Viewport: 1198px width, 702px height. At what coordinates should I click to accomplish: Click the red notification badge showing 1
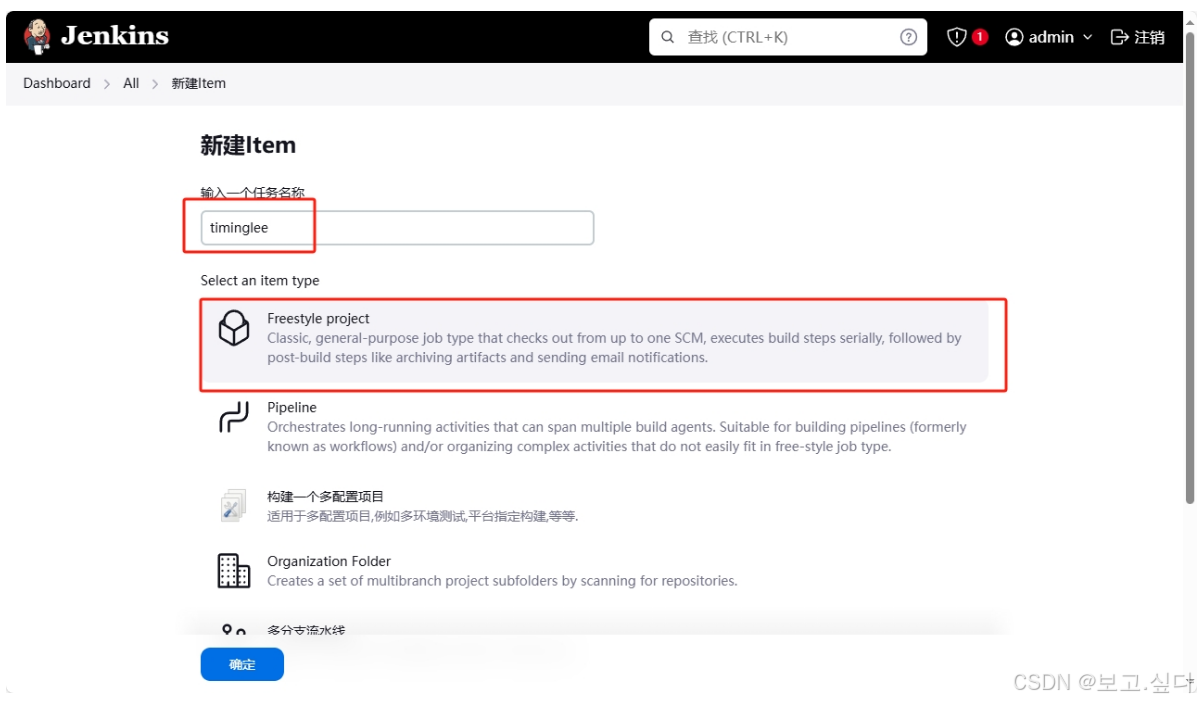[979, 36]
